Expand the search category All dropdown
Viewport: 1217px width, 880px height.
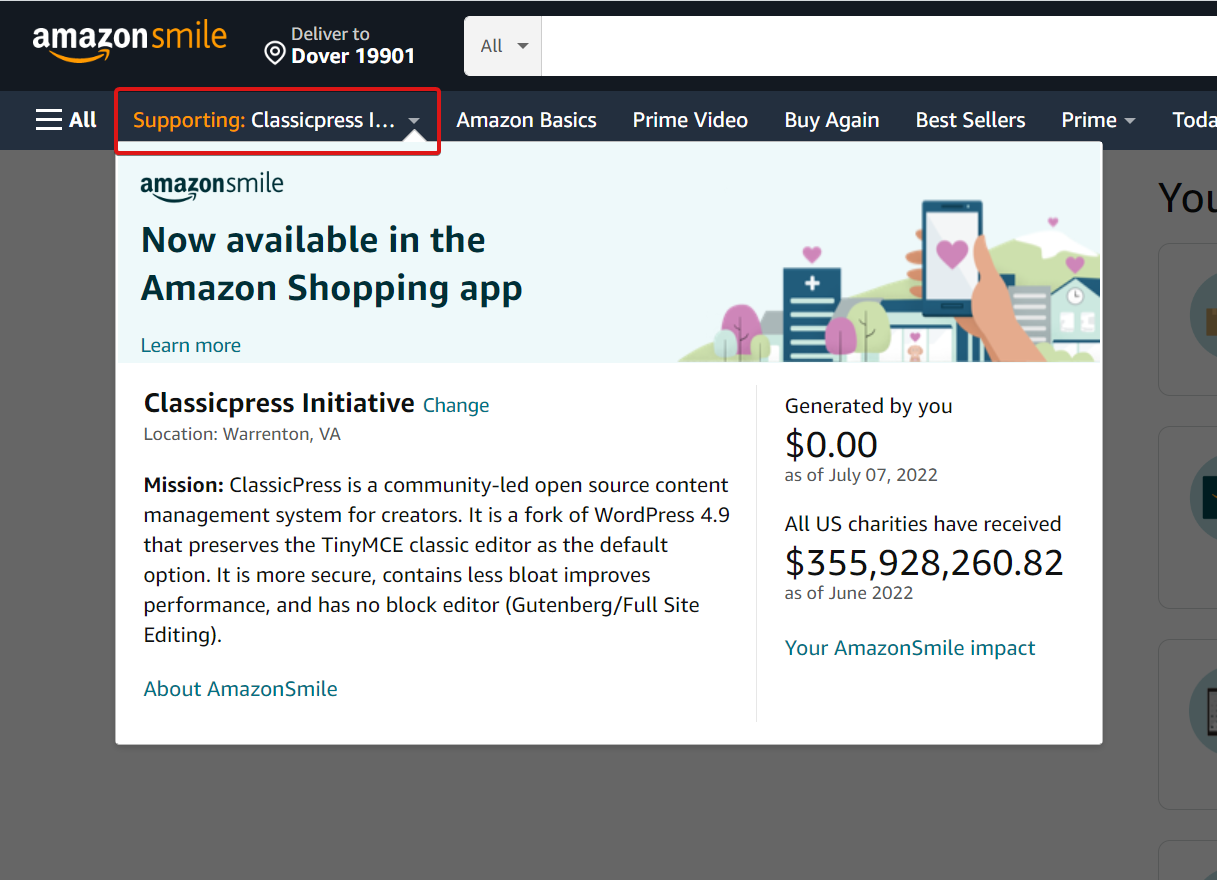503,46
